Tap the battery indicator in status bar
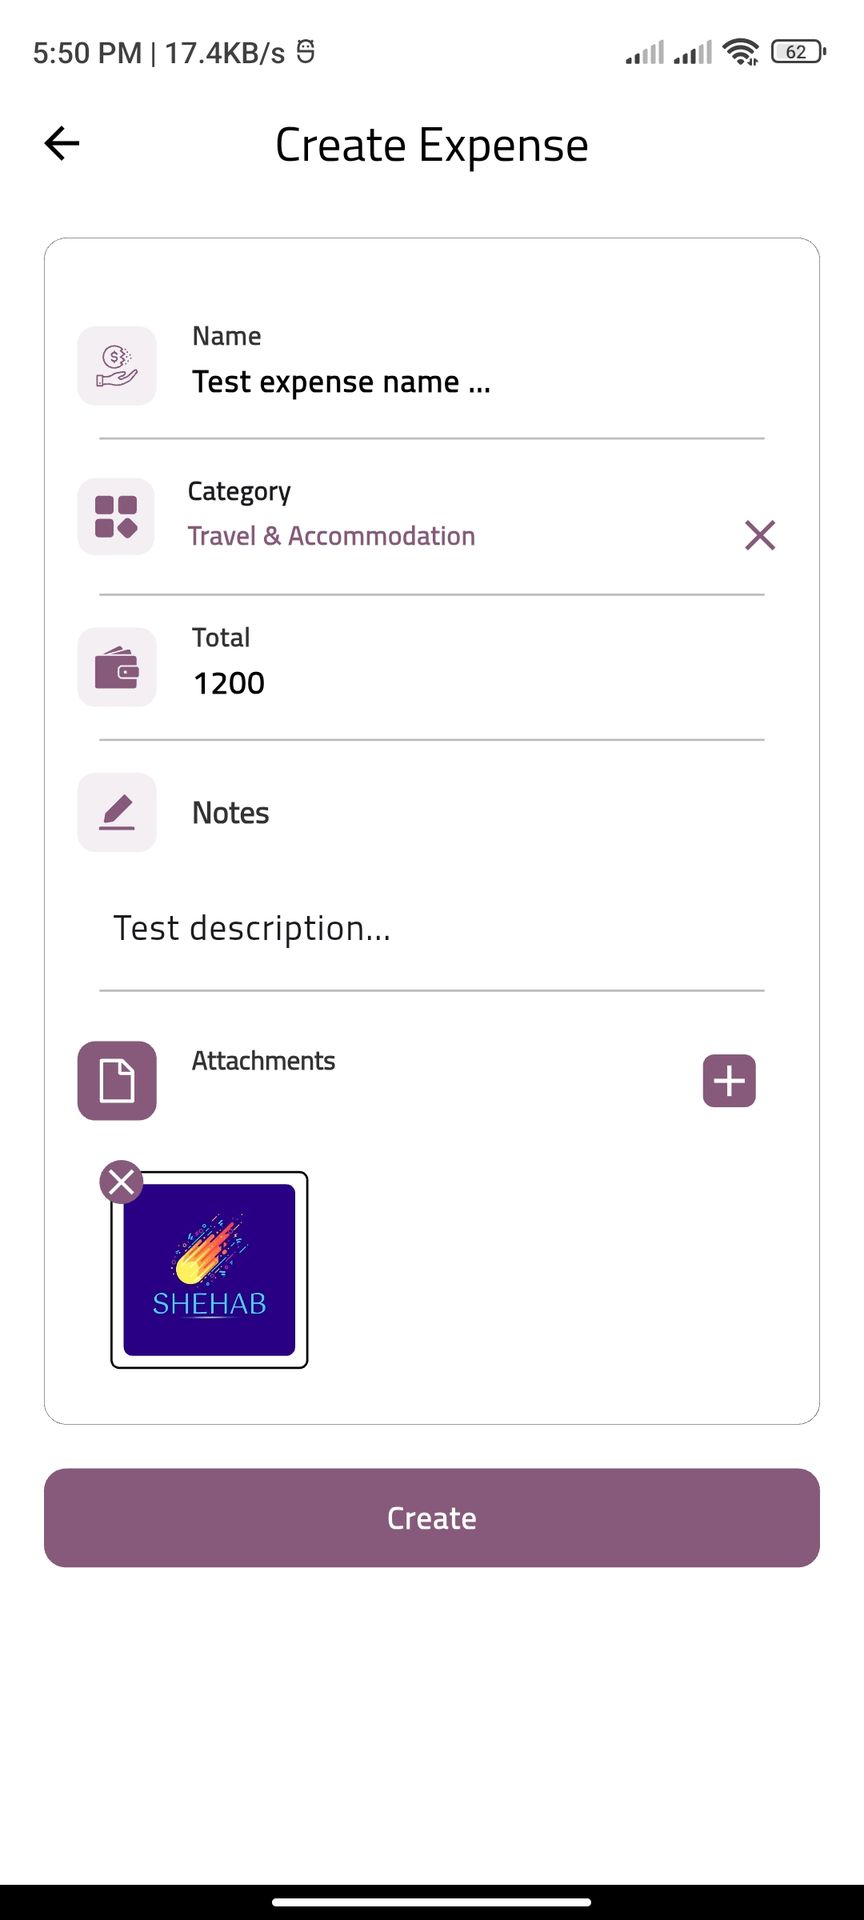The width and height of the screenshot is (864, 1920). (798, 52)
